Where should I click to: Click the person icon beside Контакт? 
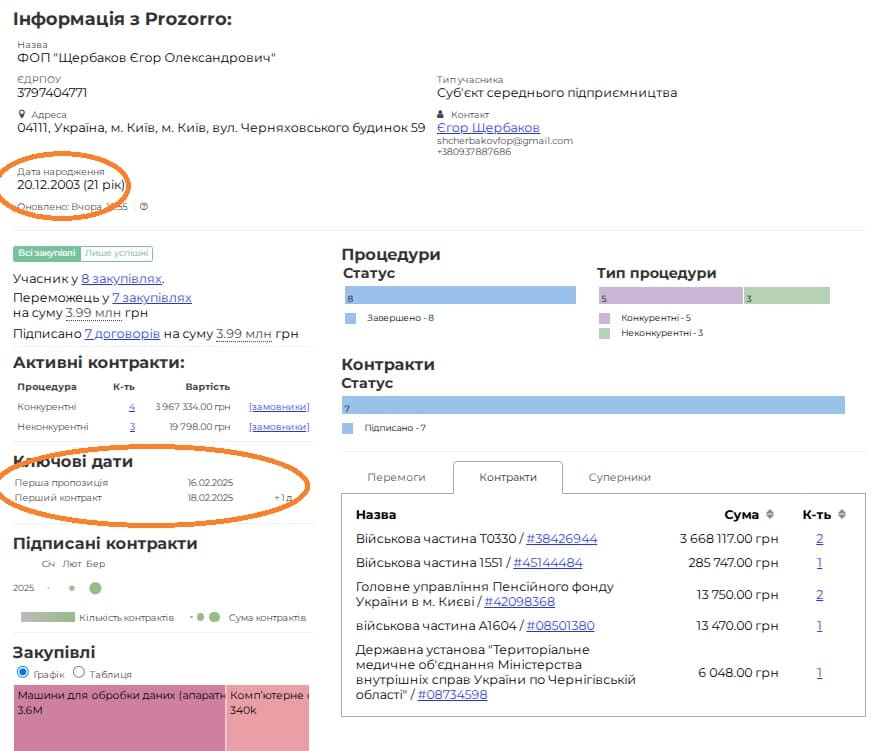[442, 115]
